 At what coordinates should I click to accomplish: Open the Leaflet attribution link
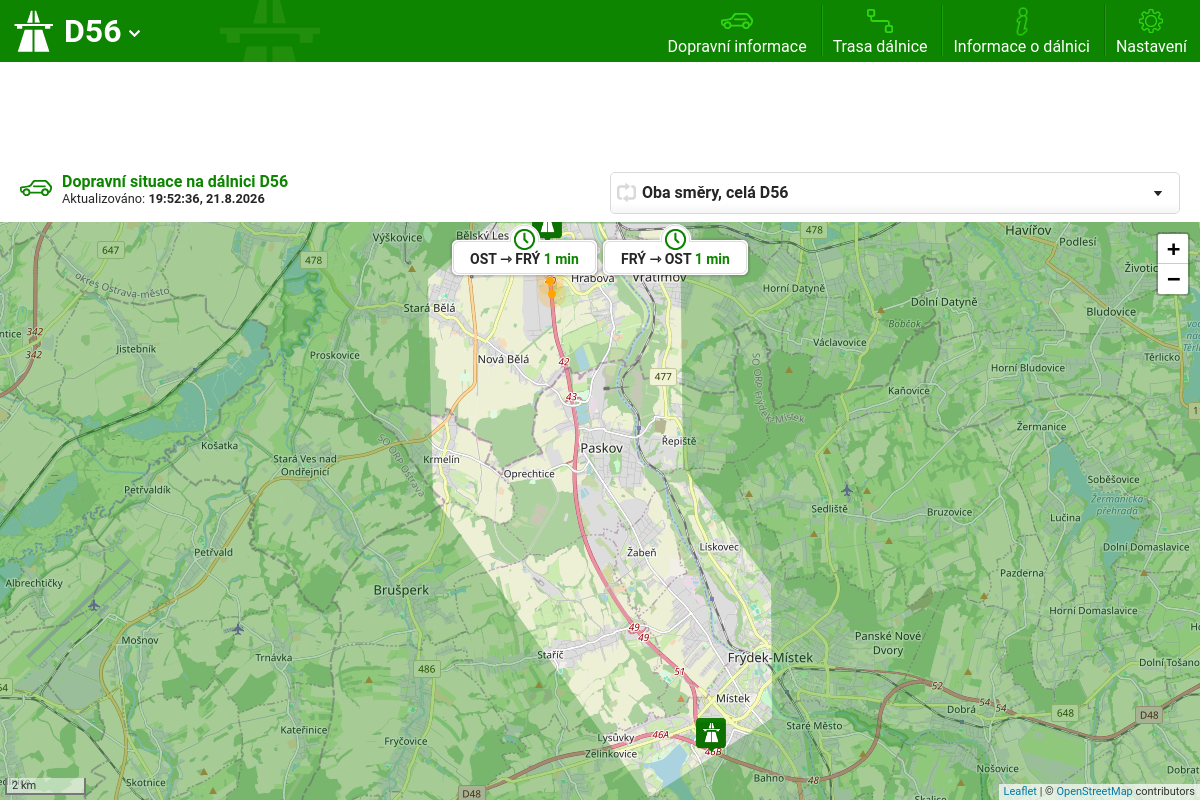coord(1020,791)
